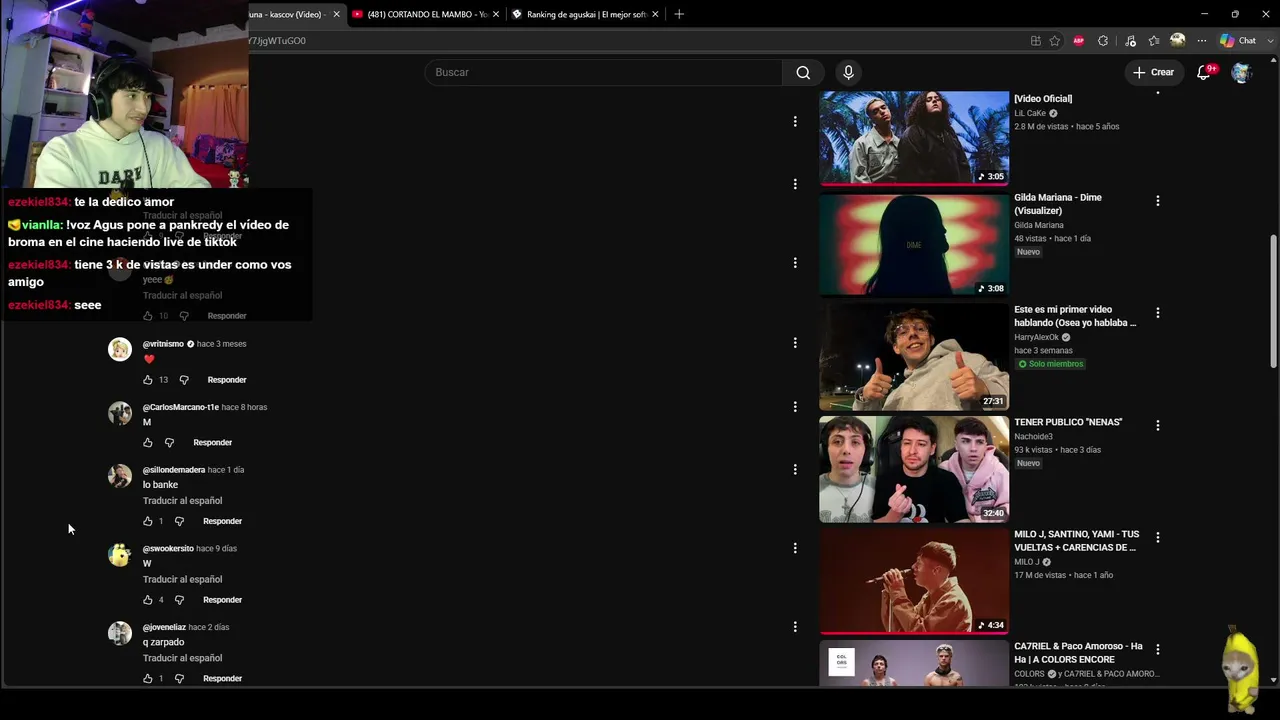Reply to @vritnismo's comment
The height and width of the screenshot is (720, 1280).
point(227,380)
